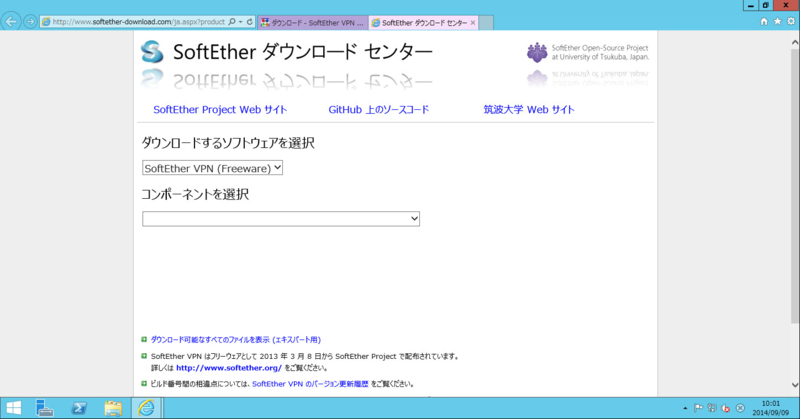Open a new blank browser tab
Viewport: 800px width, 419px height.
(x=486, y=22)
